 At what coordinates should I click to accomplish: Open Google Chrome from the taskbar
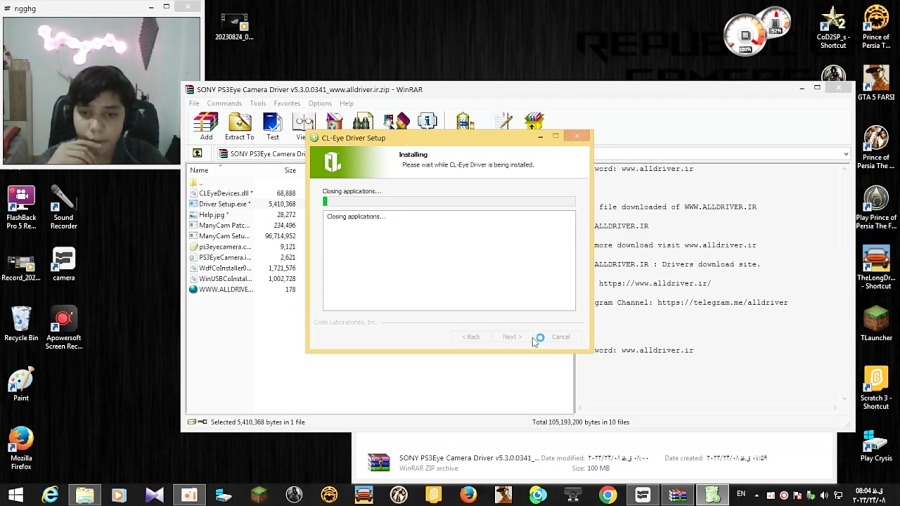click(x=607, y=495)
